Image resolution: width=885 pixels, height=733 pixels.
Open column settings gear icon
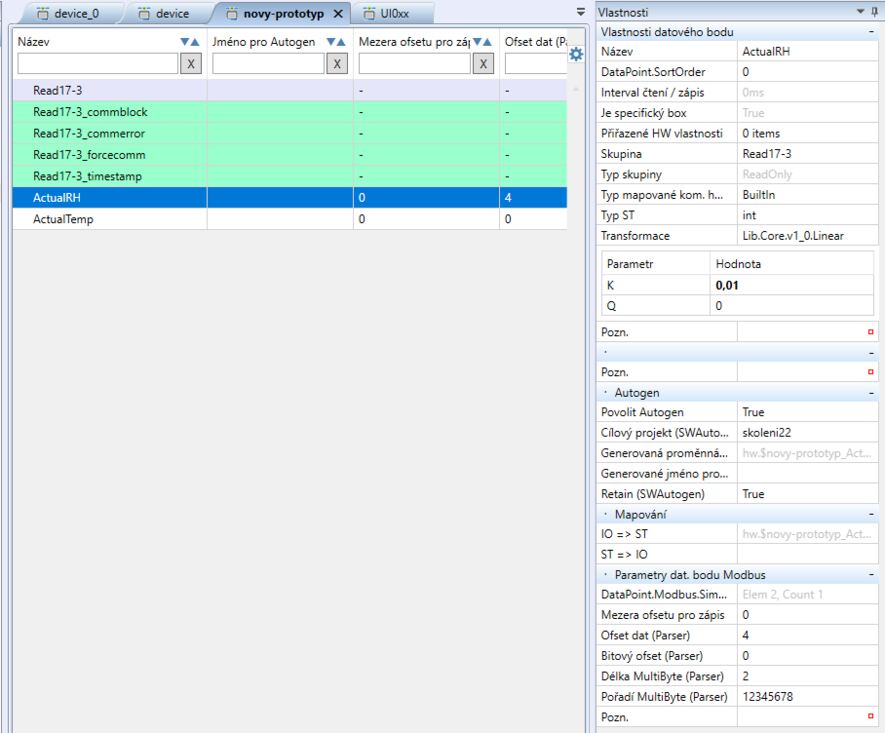[x=575, y=55]
